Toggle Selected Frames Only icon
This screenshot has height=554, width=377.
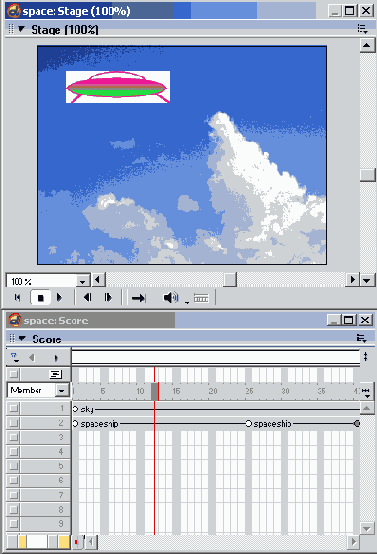(x=201, y=299)
